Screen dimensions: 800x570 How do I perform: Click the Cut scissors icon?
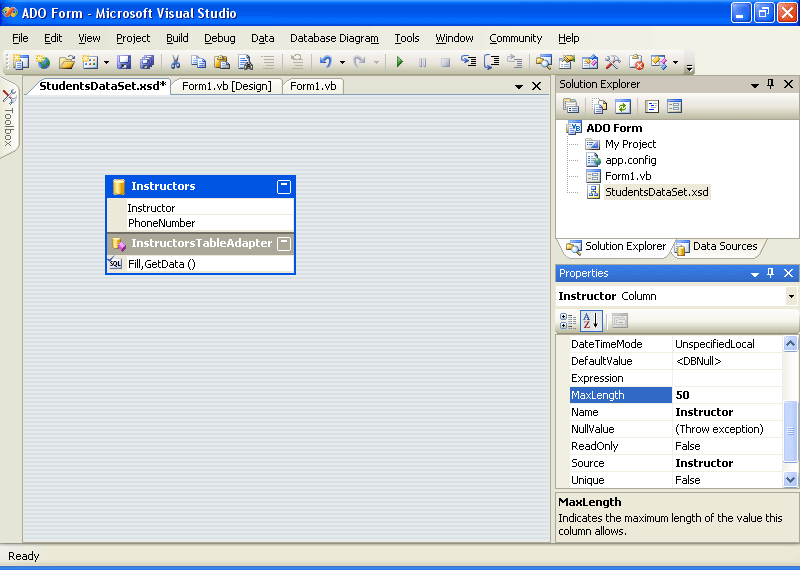(176, 62)
